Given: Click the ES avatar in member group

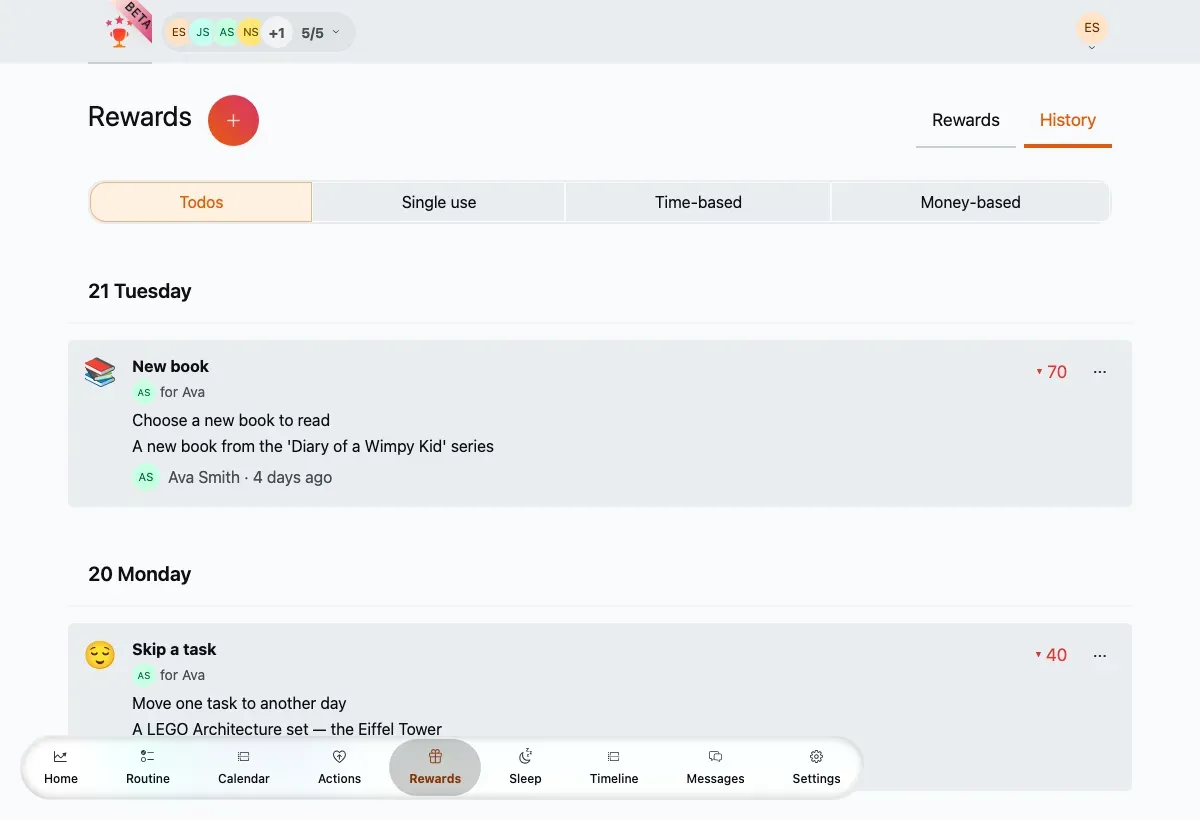Looking at the screenshot, I should (179, 32).
